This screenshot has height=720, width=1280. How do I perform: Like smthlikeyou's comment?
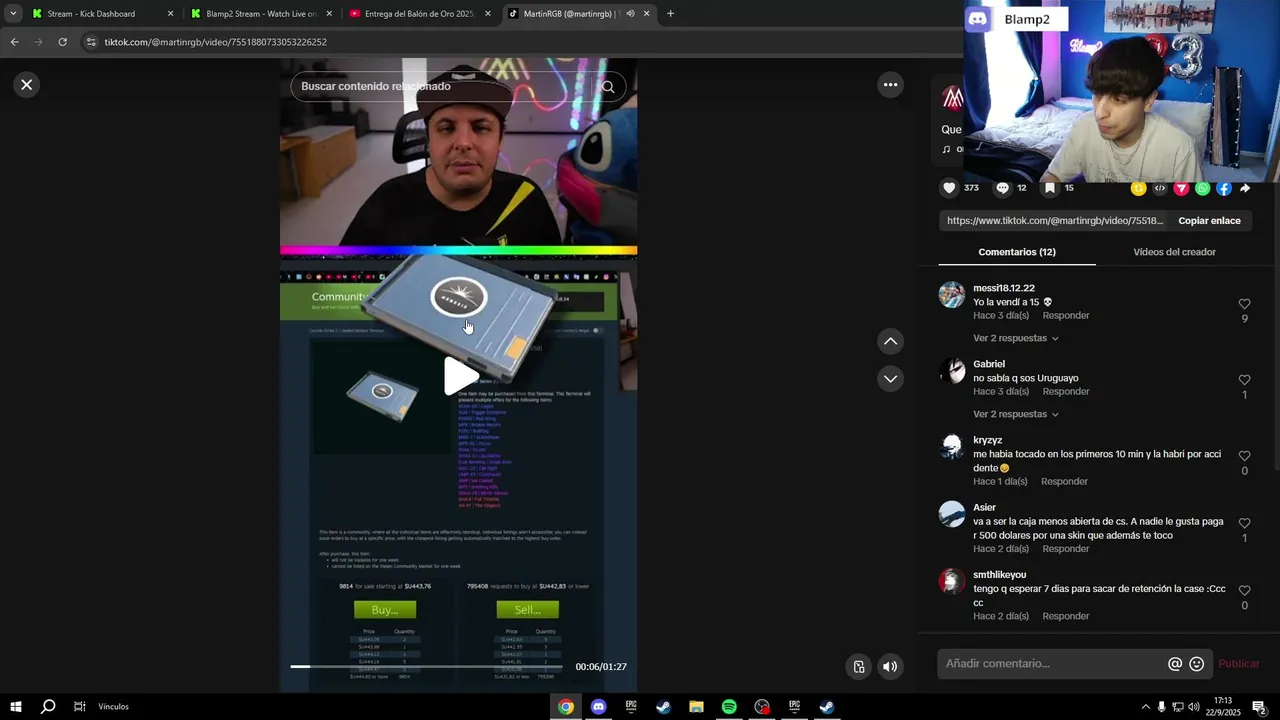(x=1244, y=591)
